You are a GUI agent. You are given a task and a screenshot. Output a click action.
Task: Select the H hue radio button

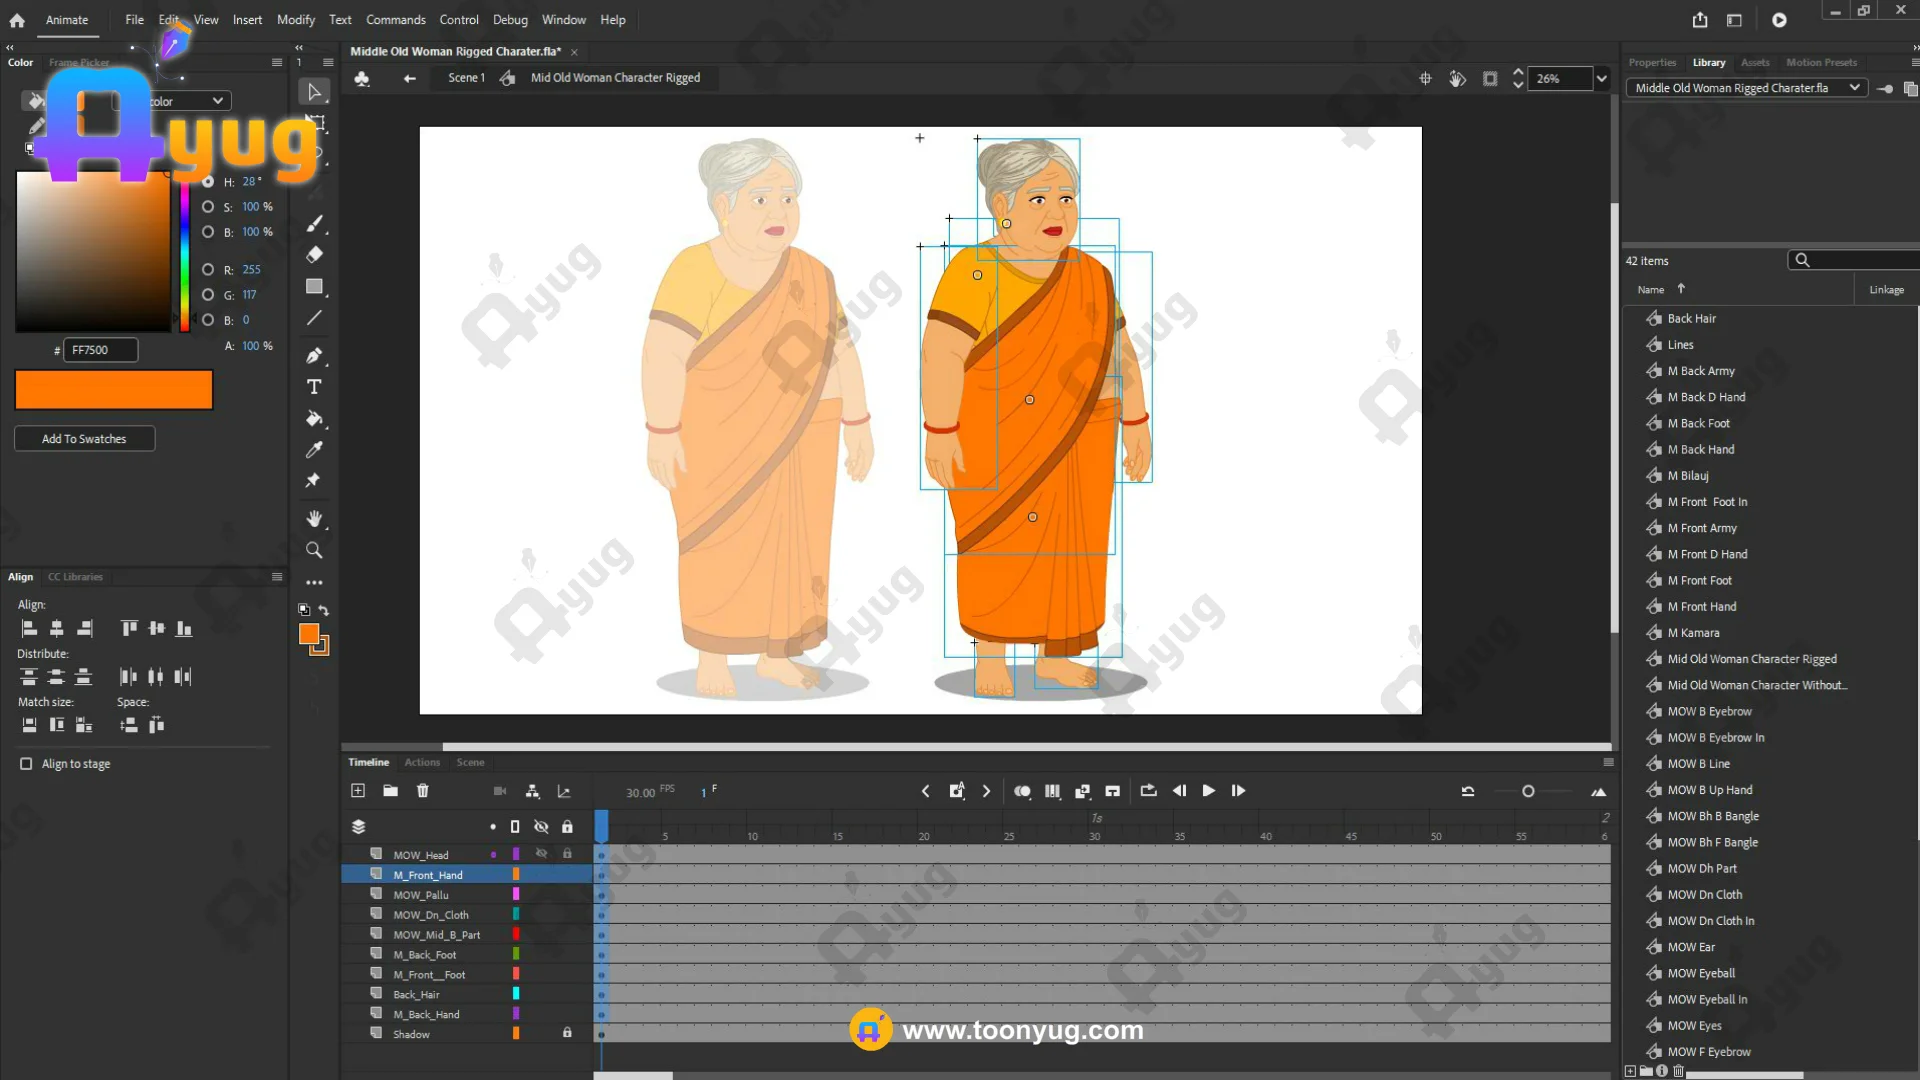tap(208, 182)
